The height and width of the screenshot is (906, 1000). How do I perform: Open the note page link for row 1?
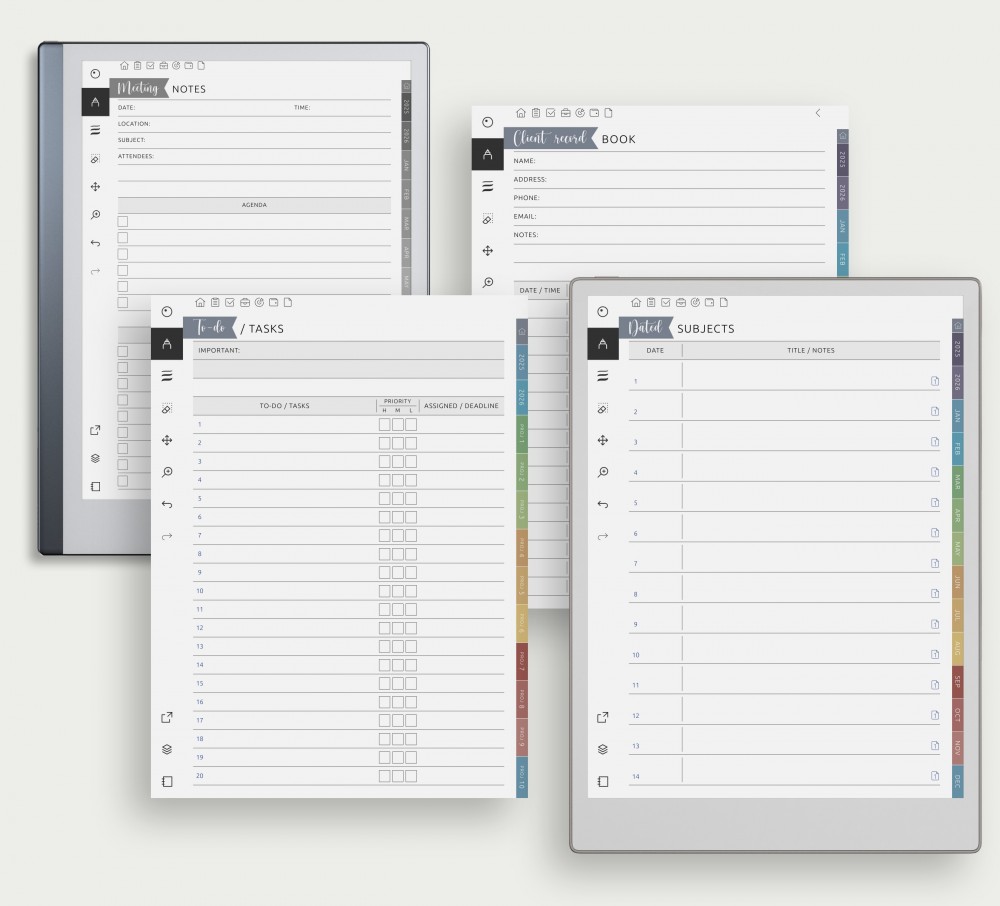click(934, 381)
